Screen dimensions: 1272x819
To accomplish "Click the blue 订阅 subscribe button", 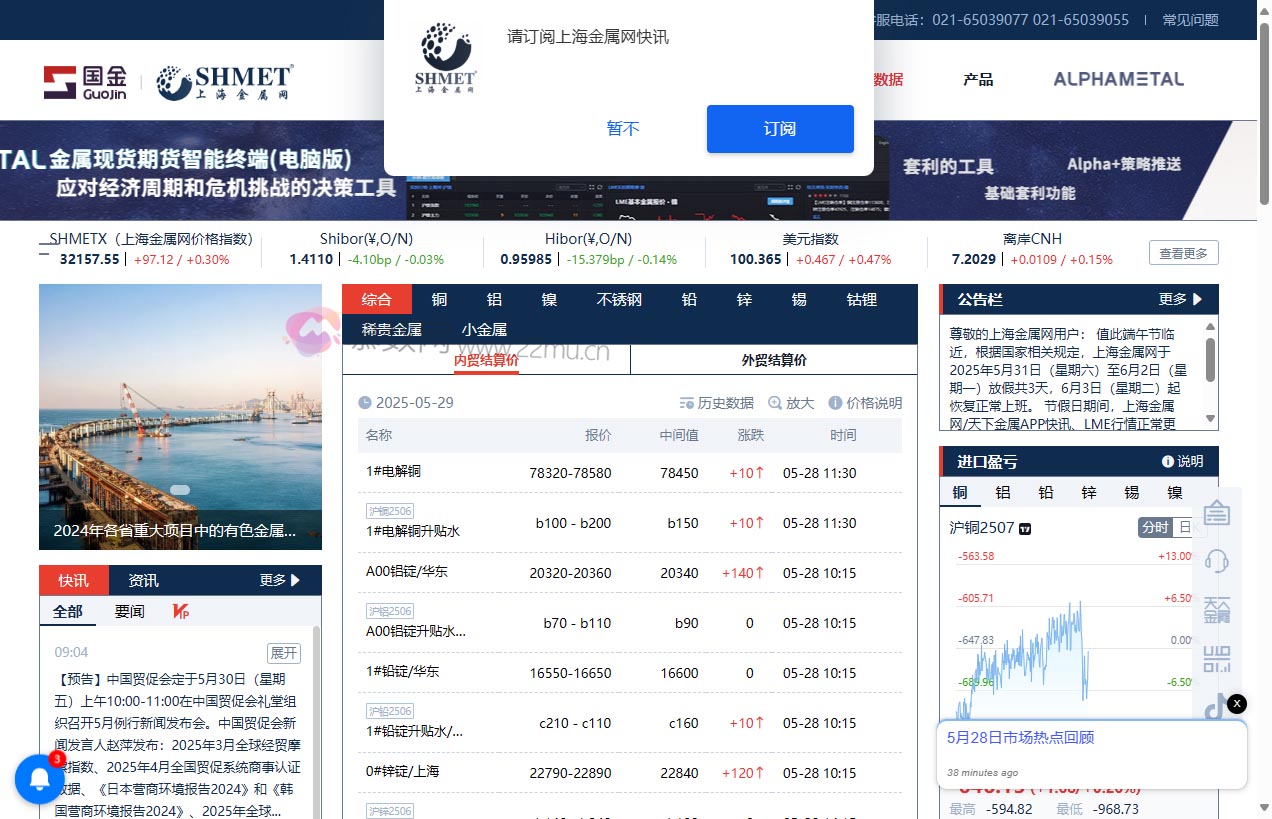I will 779,129.
